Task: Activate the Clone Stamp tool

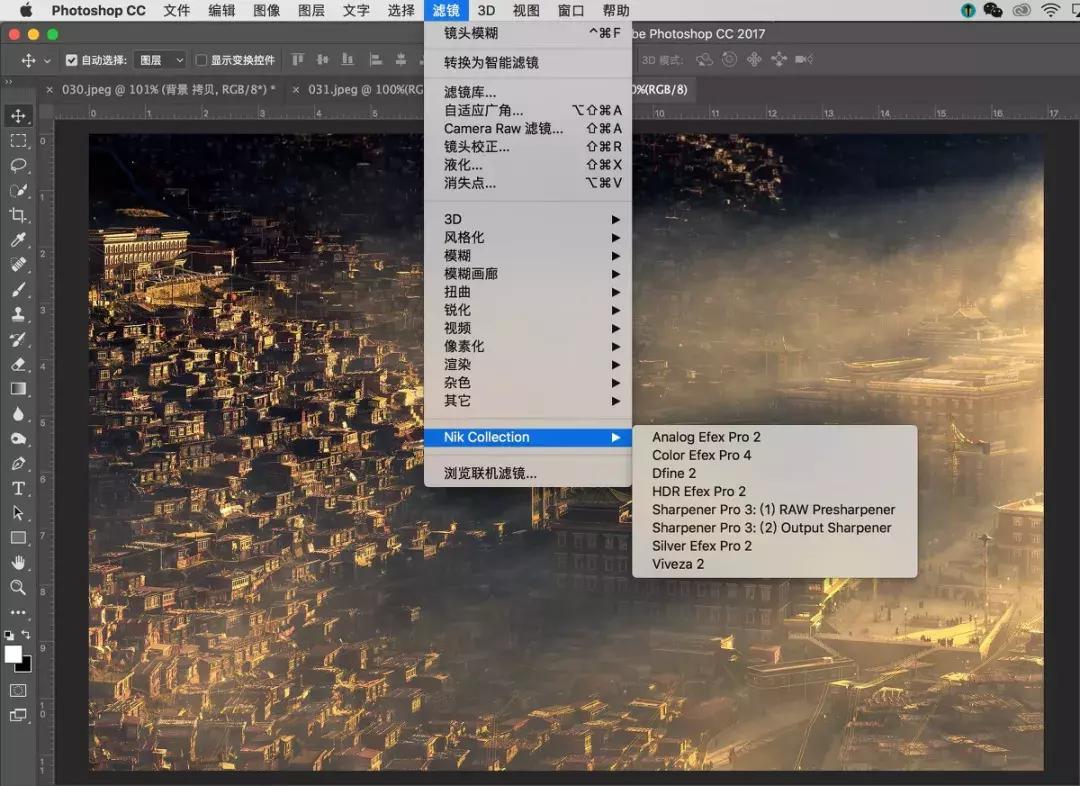Action: [18, 314]
